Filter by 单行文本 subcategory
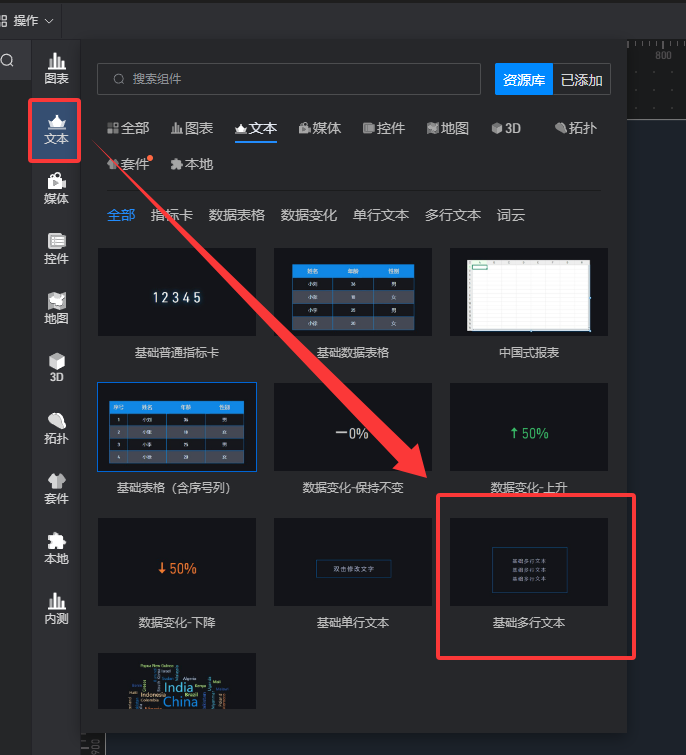This screenshot has width=686, height=755. point(381,215)
